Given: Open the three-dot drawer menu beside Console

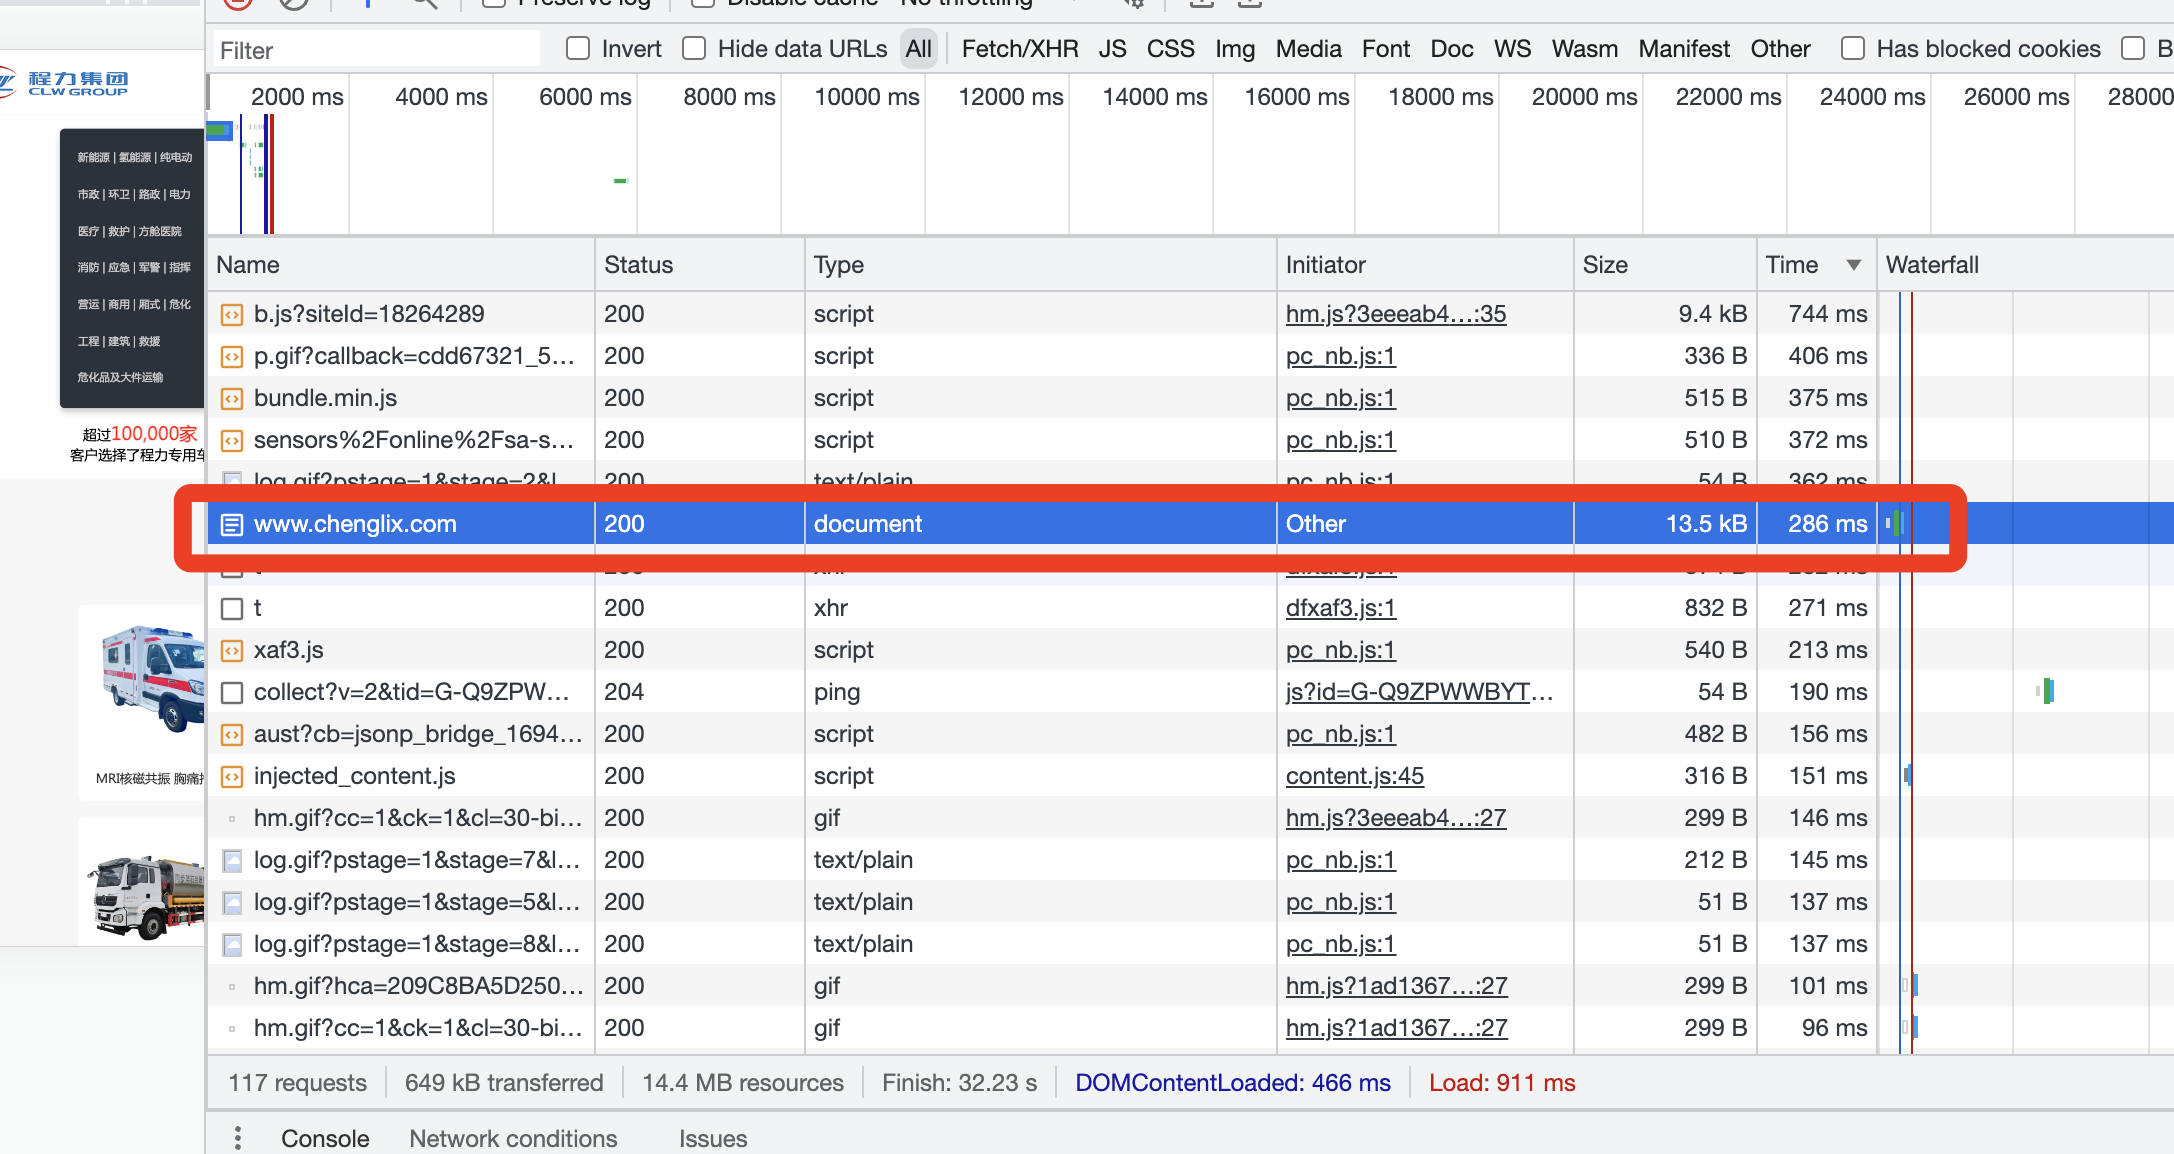Looking at the screenshot, I should (237, 1138).
